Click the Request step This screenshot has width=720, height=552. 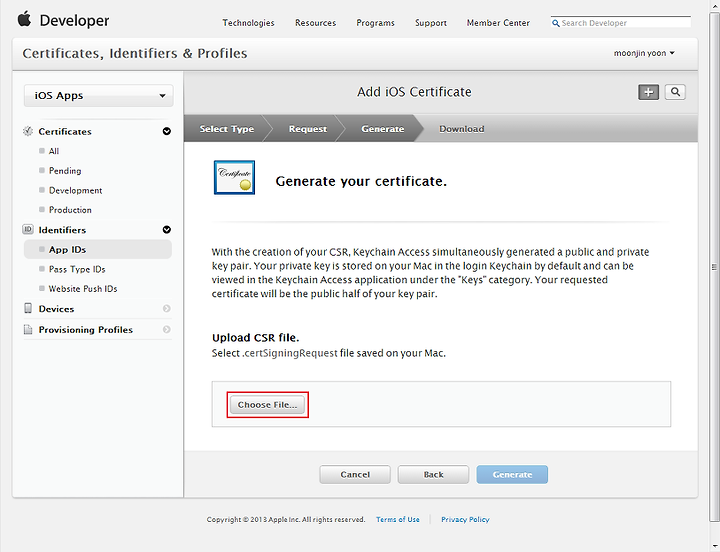(x=308, y=129)
